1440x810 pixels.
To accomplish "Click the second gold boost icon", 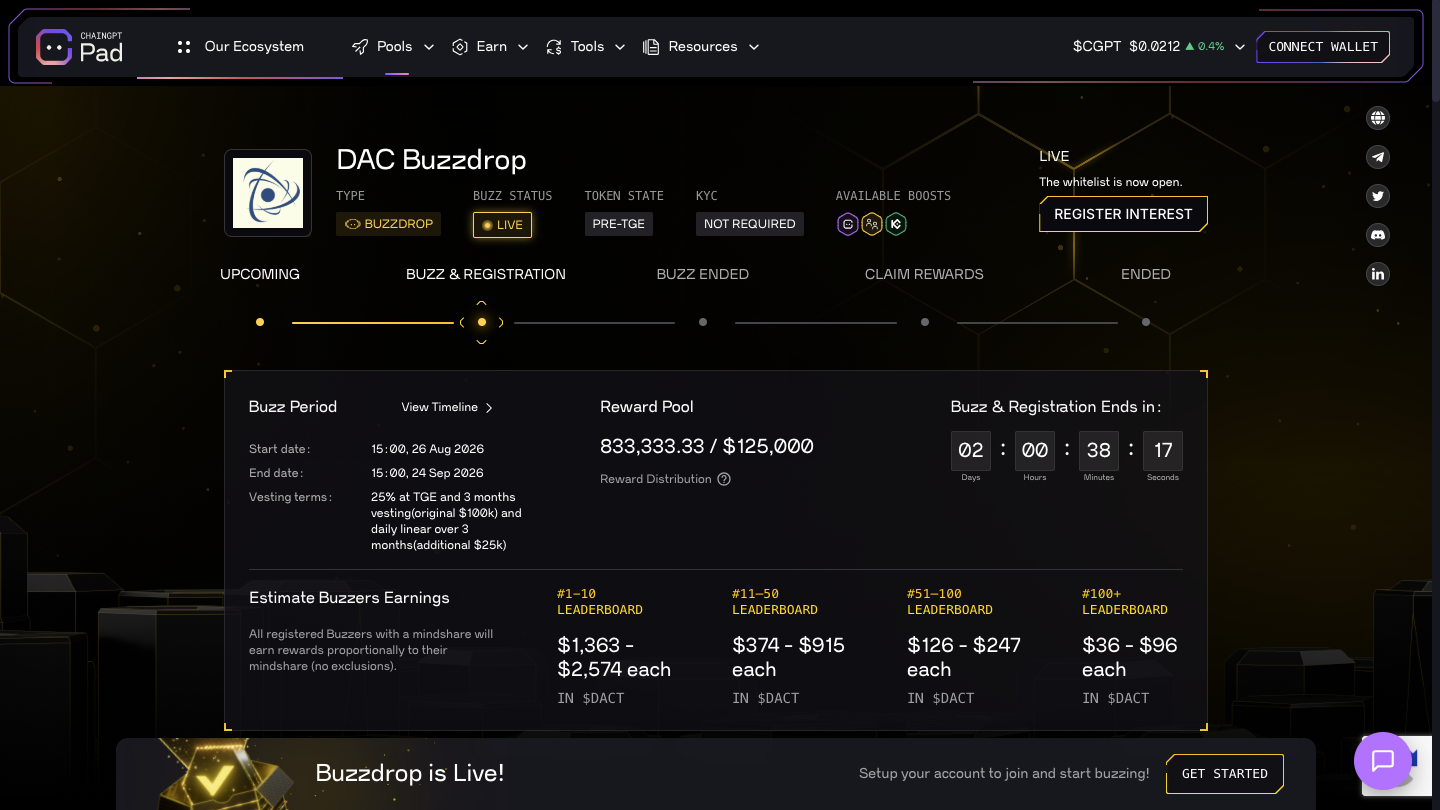I will [x=872, y=224].
